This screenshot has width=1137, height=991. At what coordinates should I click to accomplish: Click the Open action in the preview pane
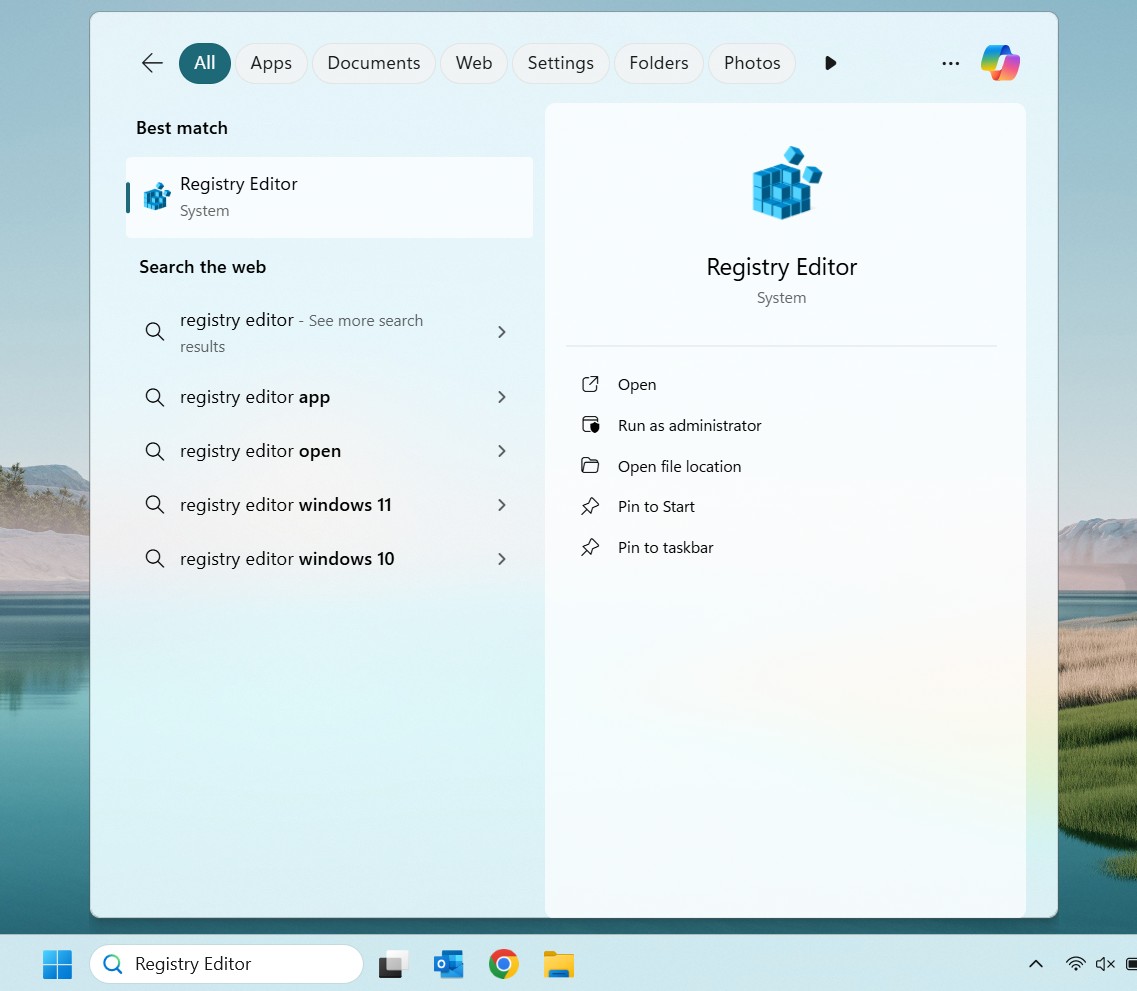coord(782,384)
